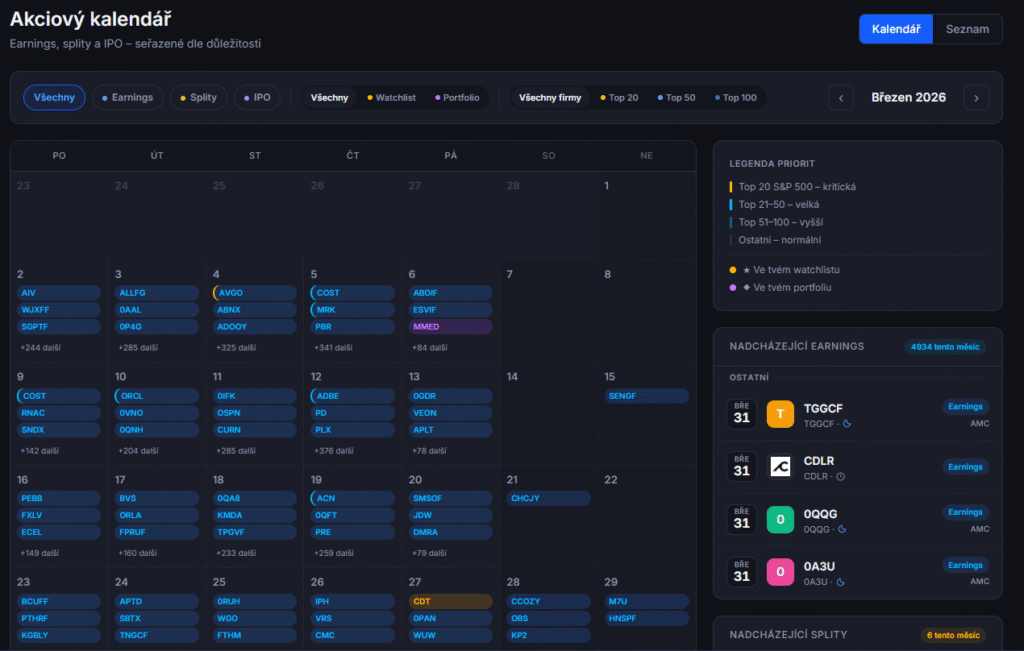Select the Kalendář view tab
The image size is (1024, 651).
pos(896,29)
